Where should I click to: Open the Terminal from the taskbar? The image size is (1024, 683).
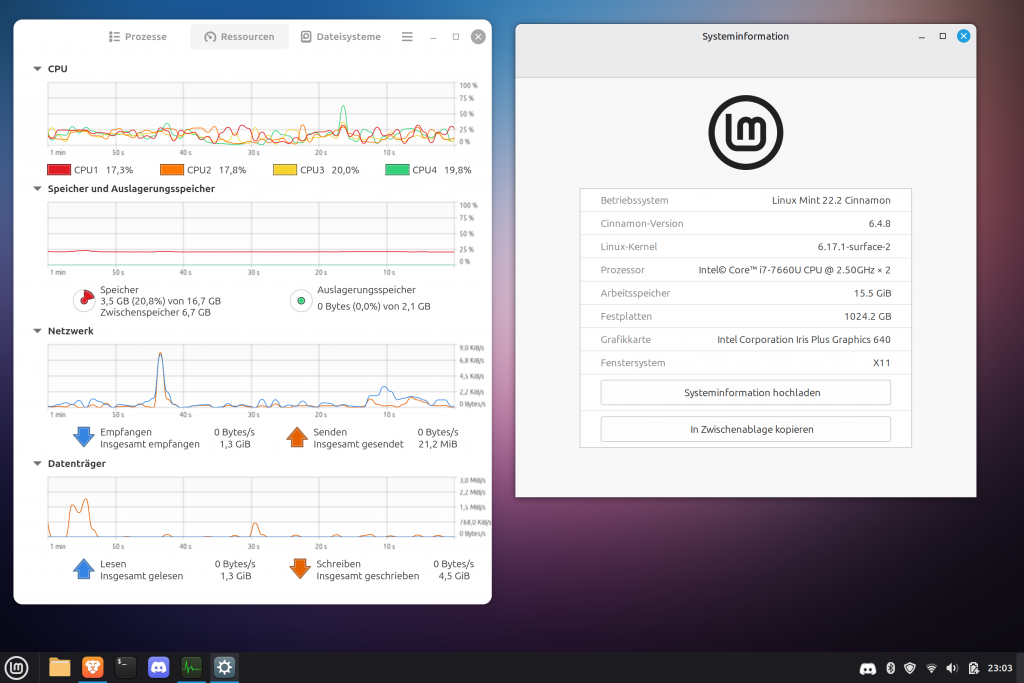(125, 667)
